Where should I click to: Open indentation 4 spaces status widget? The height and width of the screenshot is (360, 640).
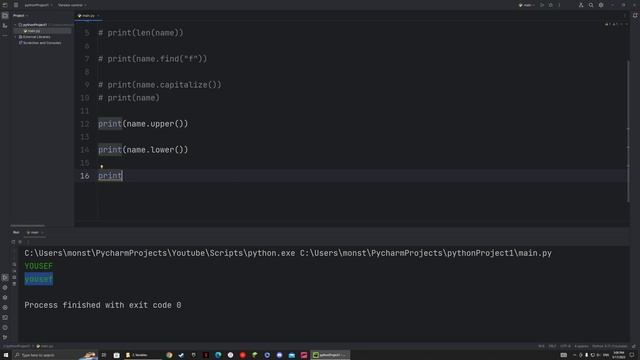[581, 346]
